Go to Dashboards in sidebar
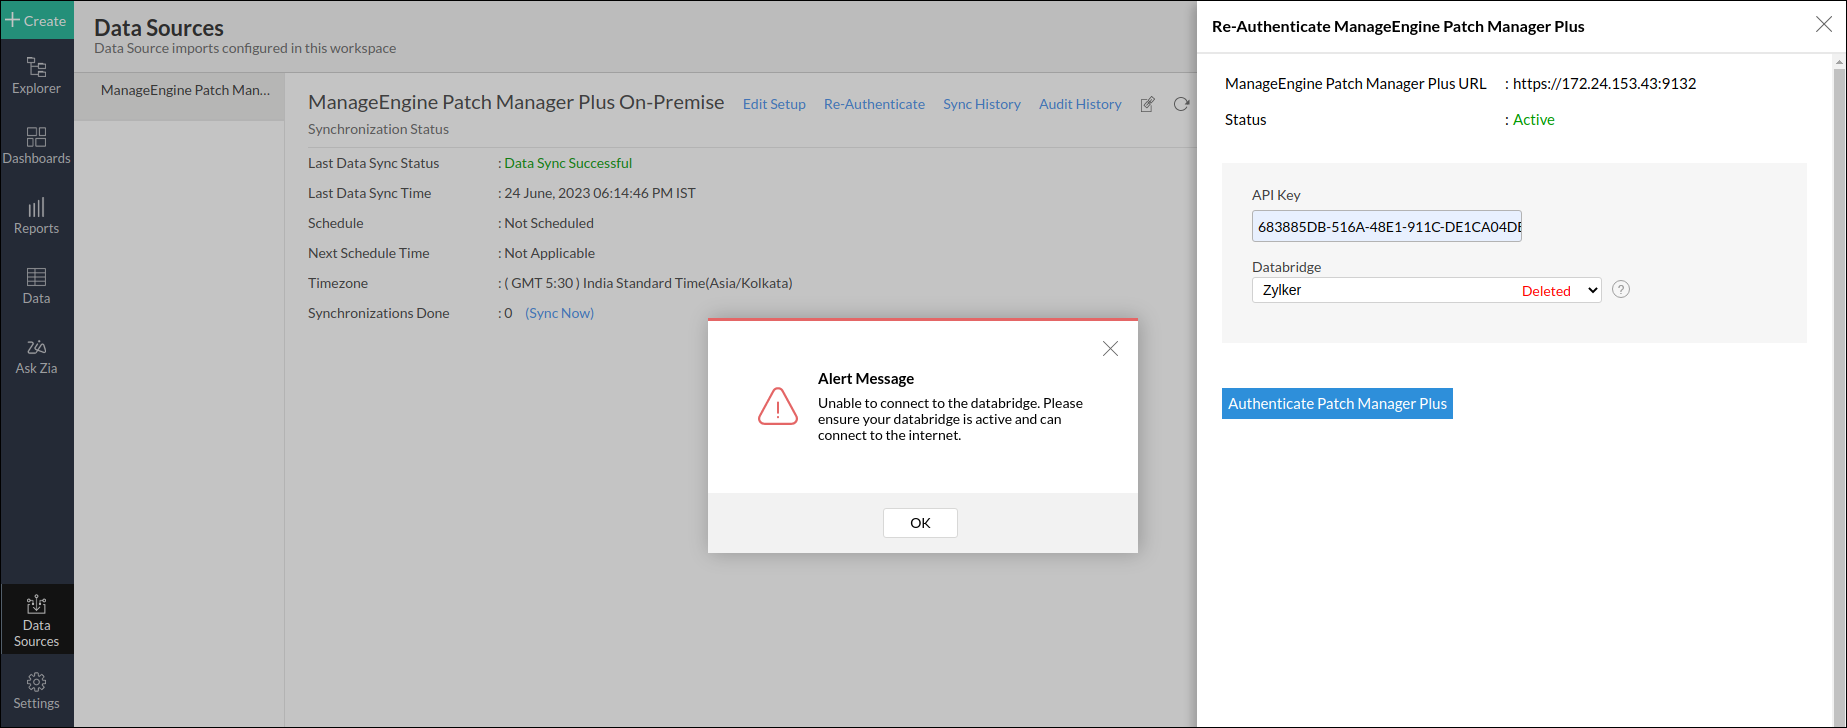Image resolution: width=1847 pixels, height=728 pixels. 36,146
